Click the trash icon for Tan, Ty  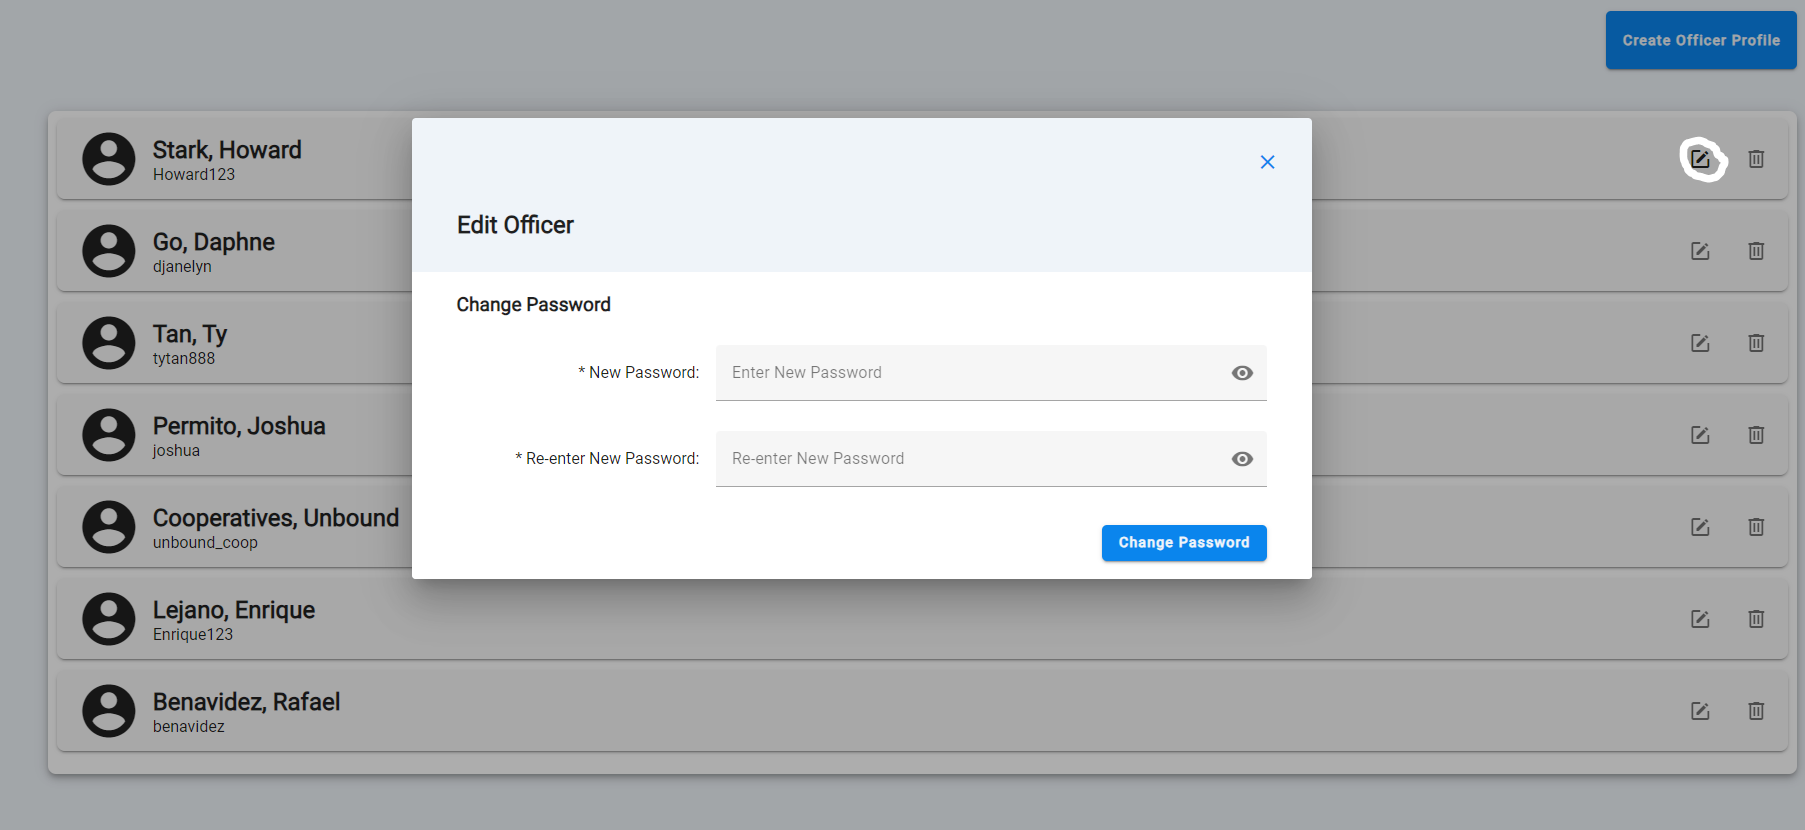pos(1756,343)
